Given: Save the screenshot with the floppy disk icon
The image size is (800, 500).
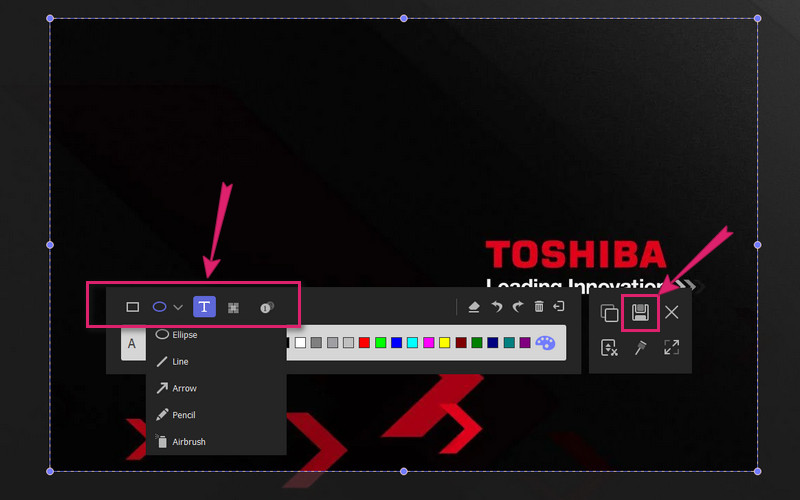Looking at the screenshot, I should 640,312.
